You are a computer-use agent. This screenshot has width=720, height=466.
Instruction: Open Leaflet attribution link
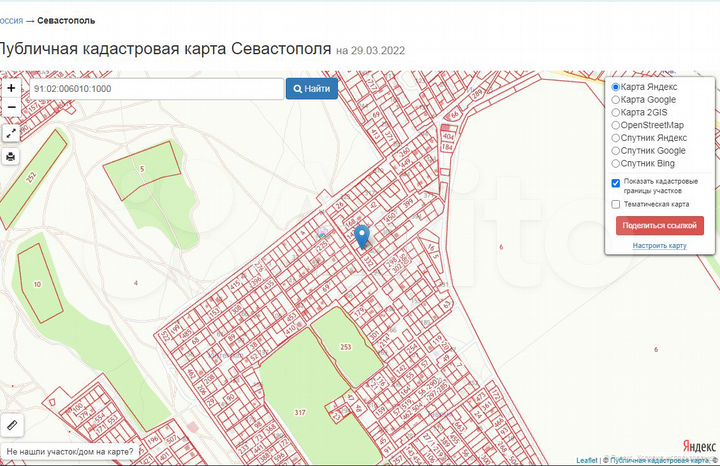coord(587,460)
